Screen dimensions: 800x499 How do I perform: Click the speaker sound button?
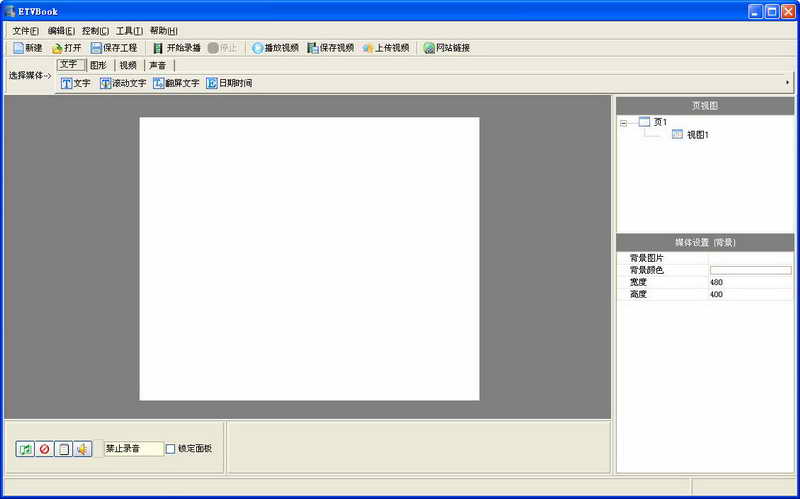tap(83, 449)
